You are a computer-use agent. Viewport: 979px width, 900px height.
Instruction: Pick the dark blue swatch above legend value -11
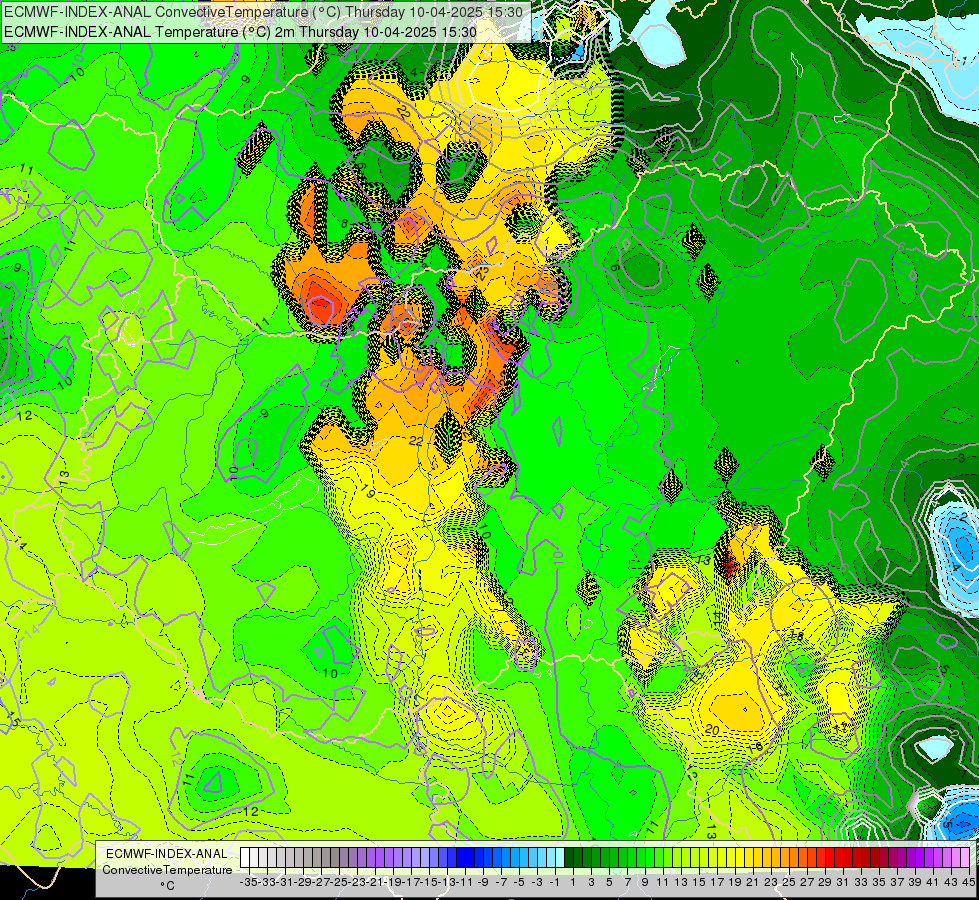click(x=466, y=858)
